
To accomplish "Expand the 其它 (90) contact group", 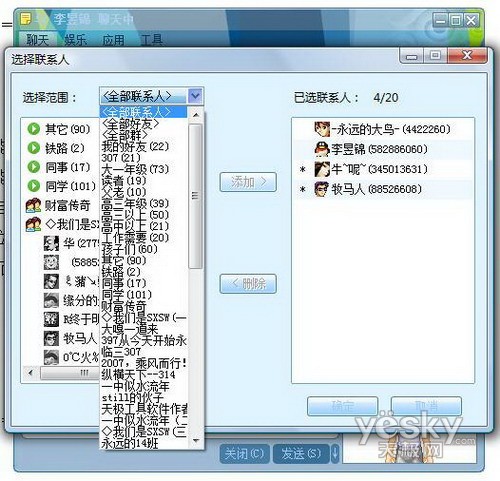I will pyautogui.click(x=33, y=129).
